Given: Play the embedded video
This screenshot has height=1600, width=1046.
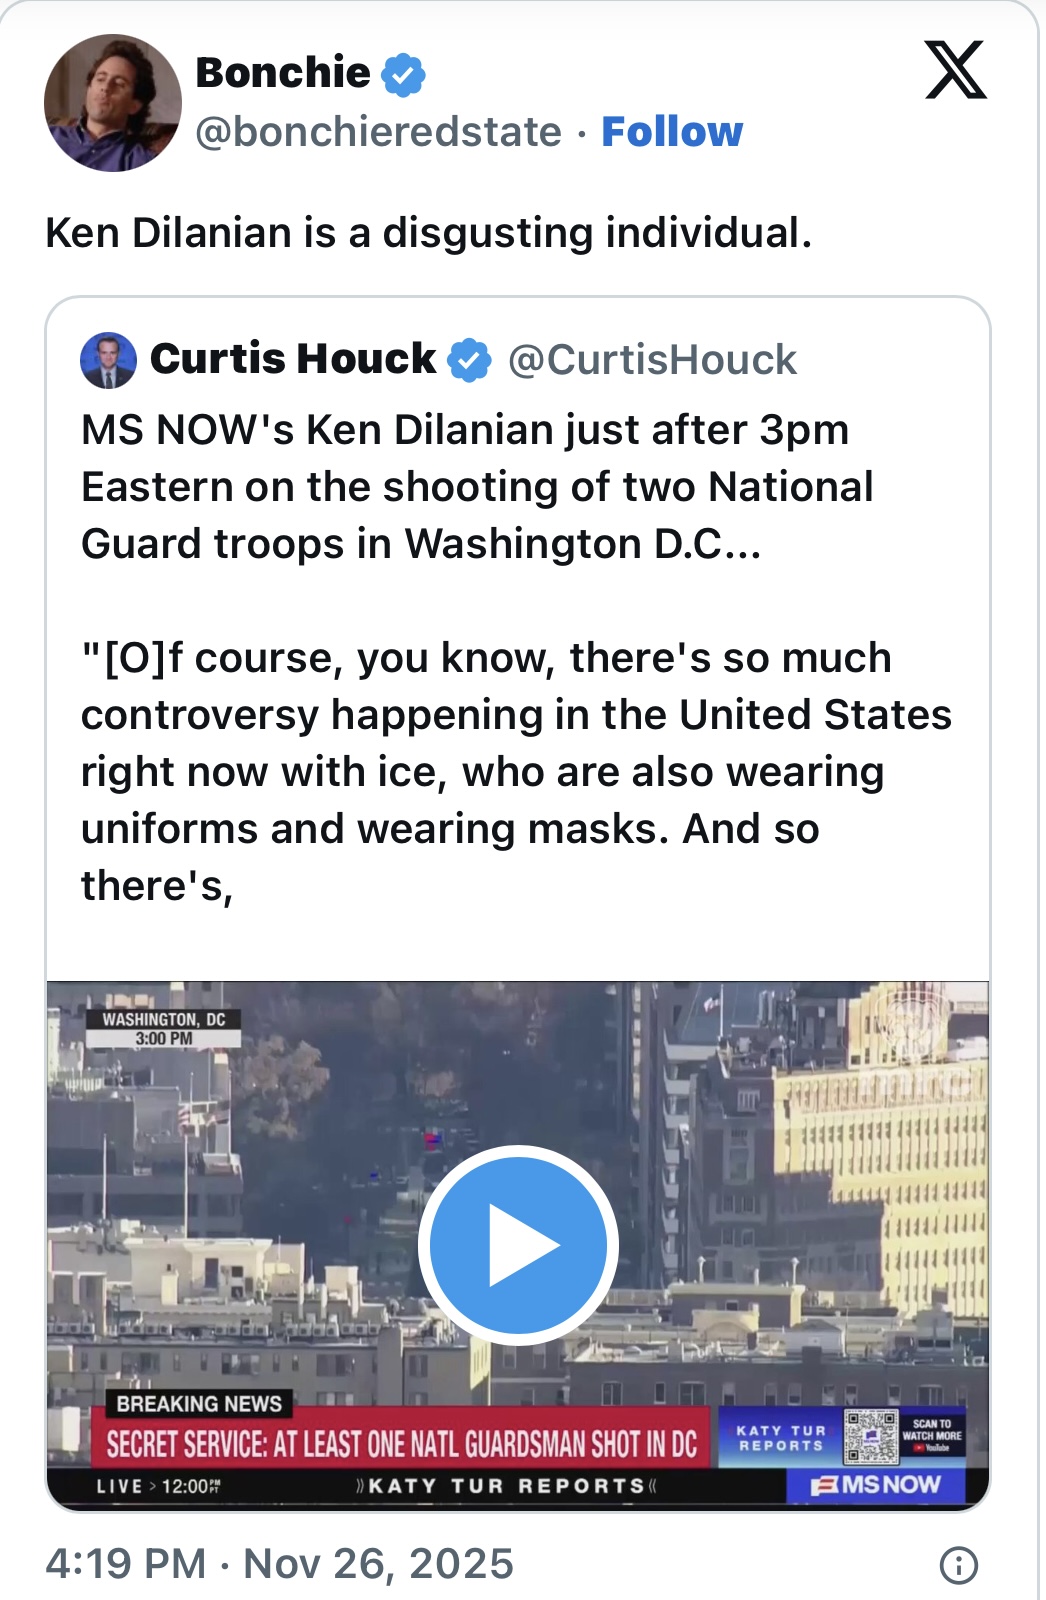Looking at the screenshot, I should [x=518, y=1245].
